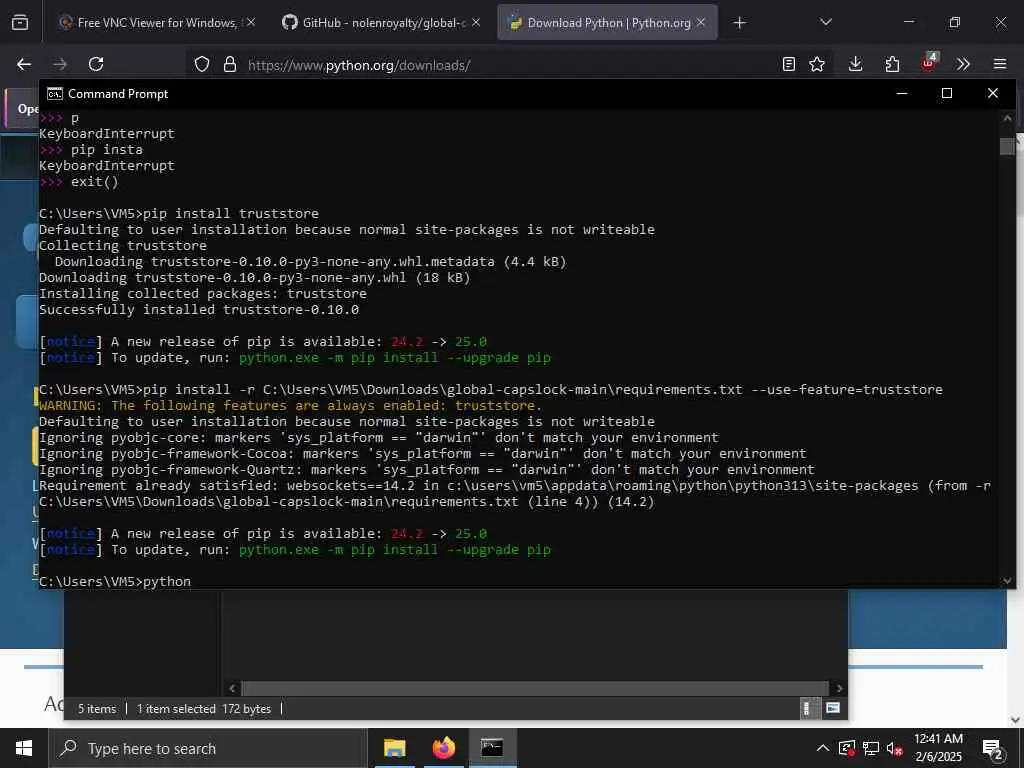Close the GitHub tab

[x=476, y=23]
